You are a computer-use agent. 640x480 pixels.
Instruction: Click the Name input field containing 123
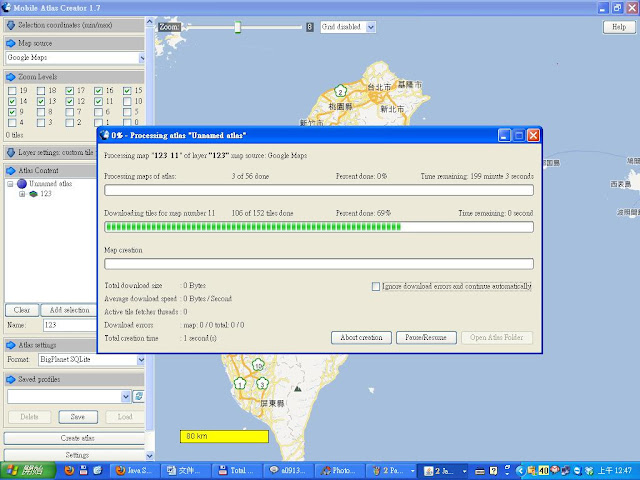69,325
